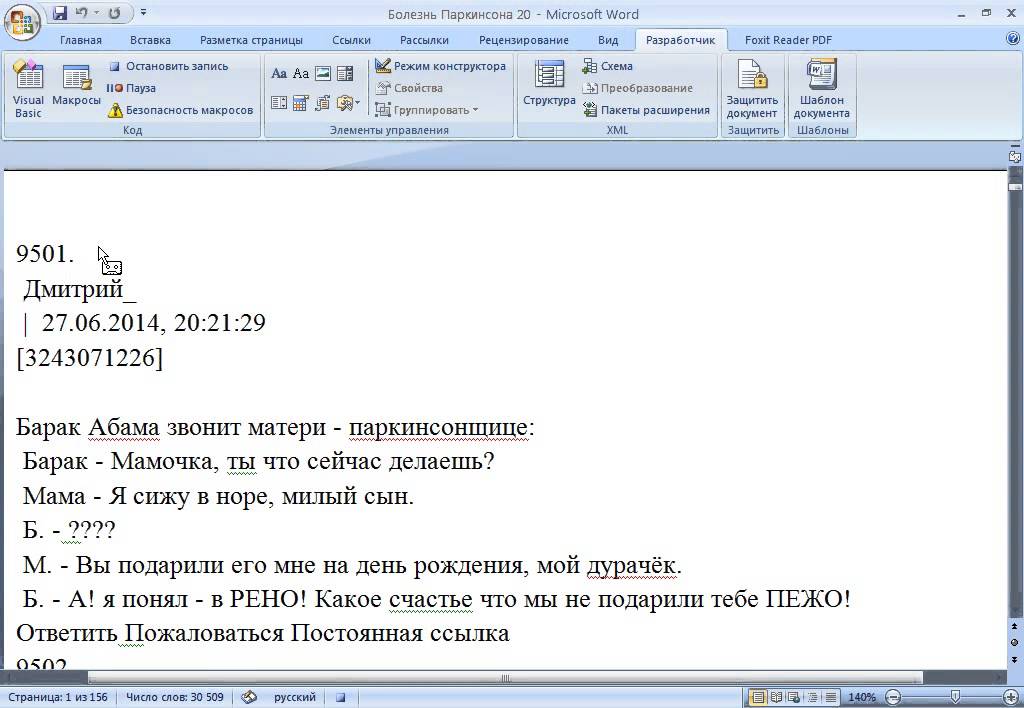Select the Разработчик tab
Screen dimensions: 1024x708
coord(680,40)
